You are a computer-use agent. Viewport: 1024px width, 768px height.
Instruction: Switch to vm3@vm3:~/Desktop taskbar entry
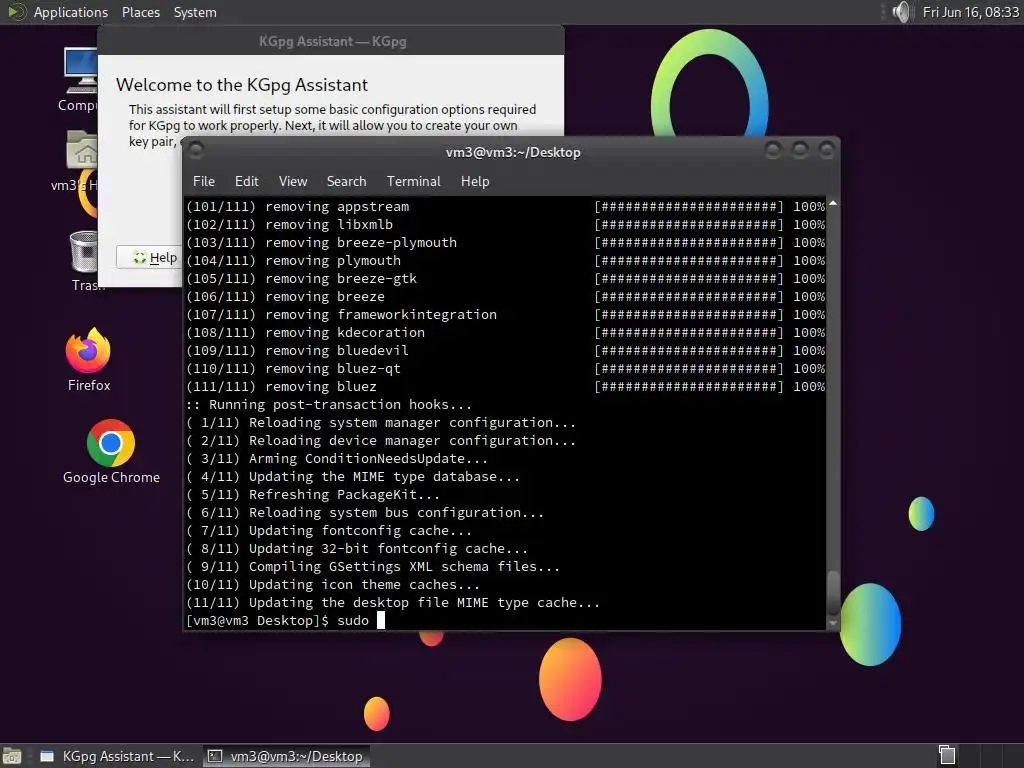pyautogui.click(x=285, y=756)
